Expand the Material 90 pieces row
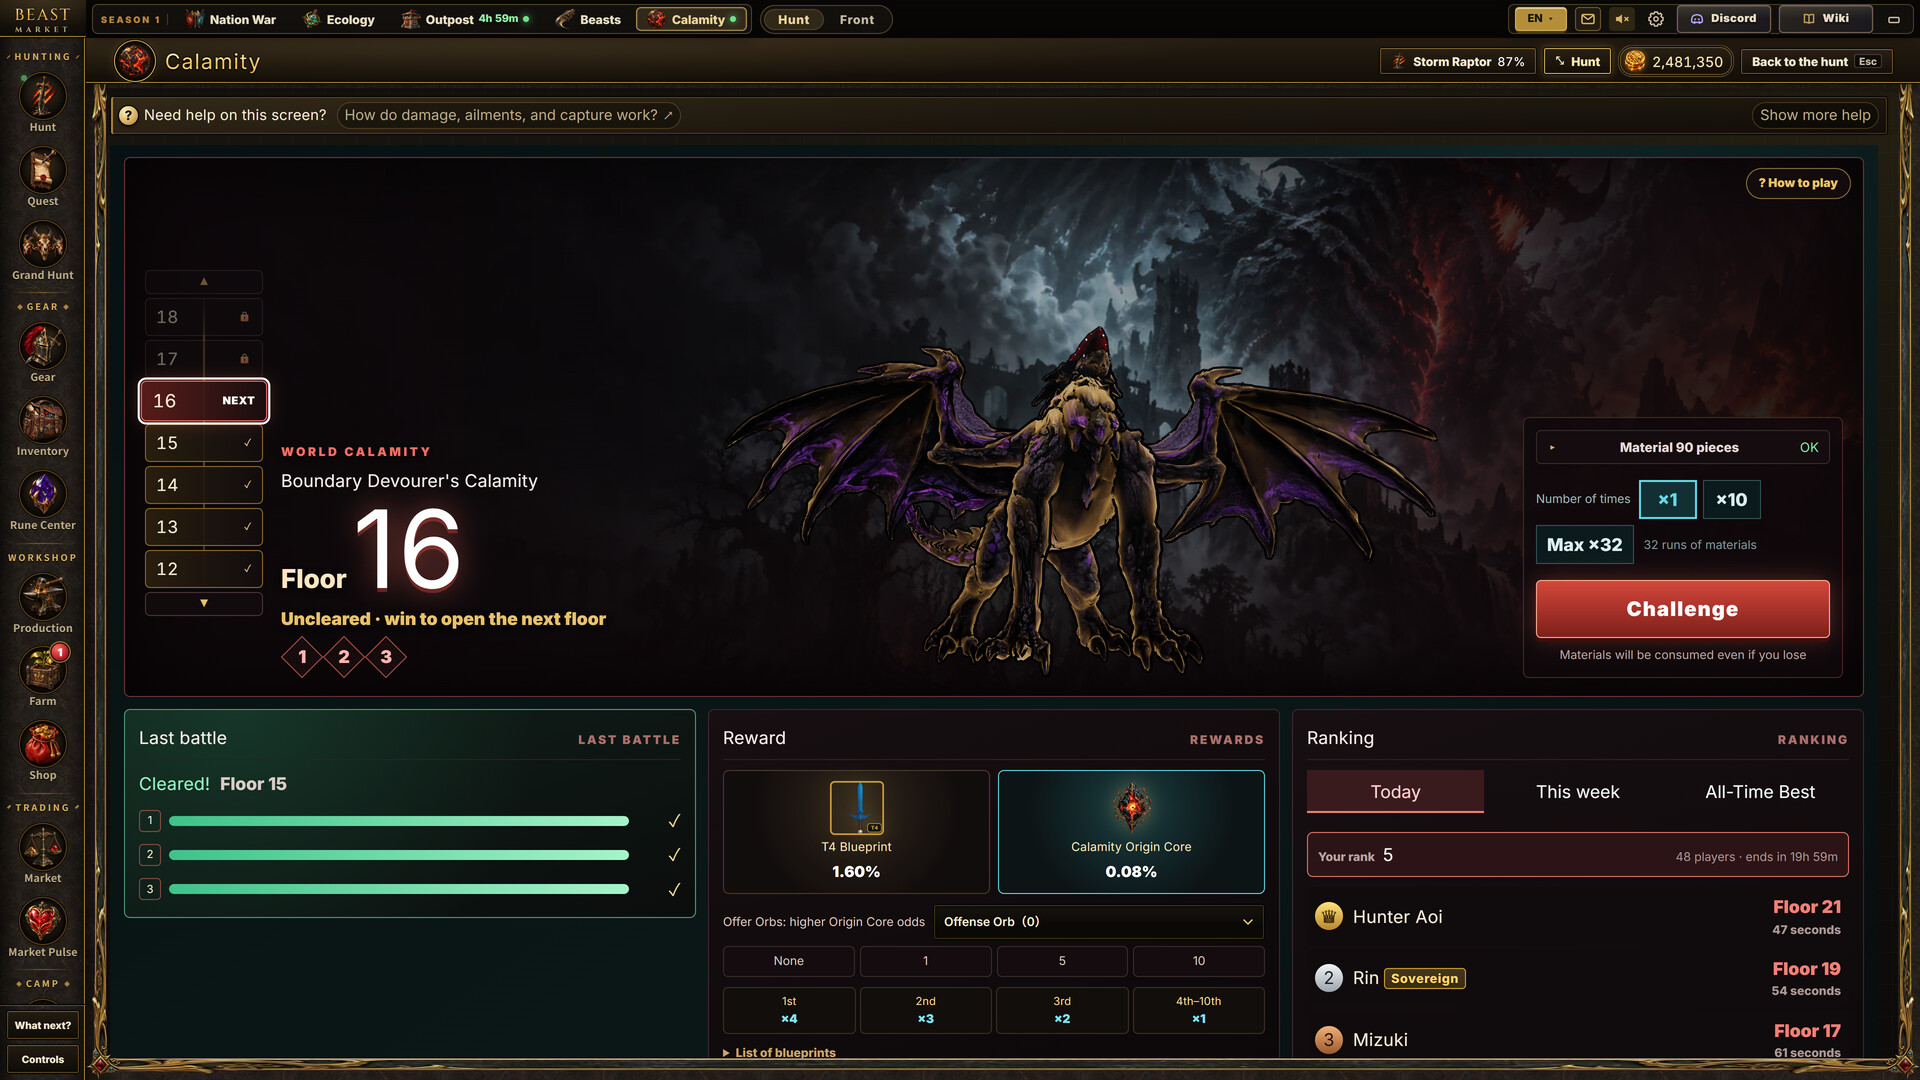This screenshot has width=1920, height=1080. point(1682,448)
